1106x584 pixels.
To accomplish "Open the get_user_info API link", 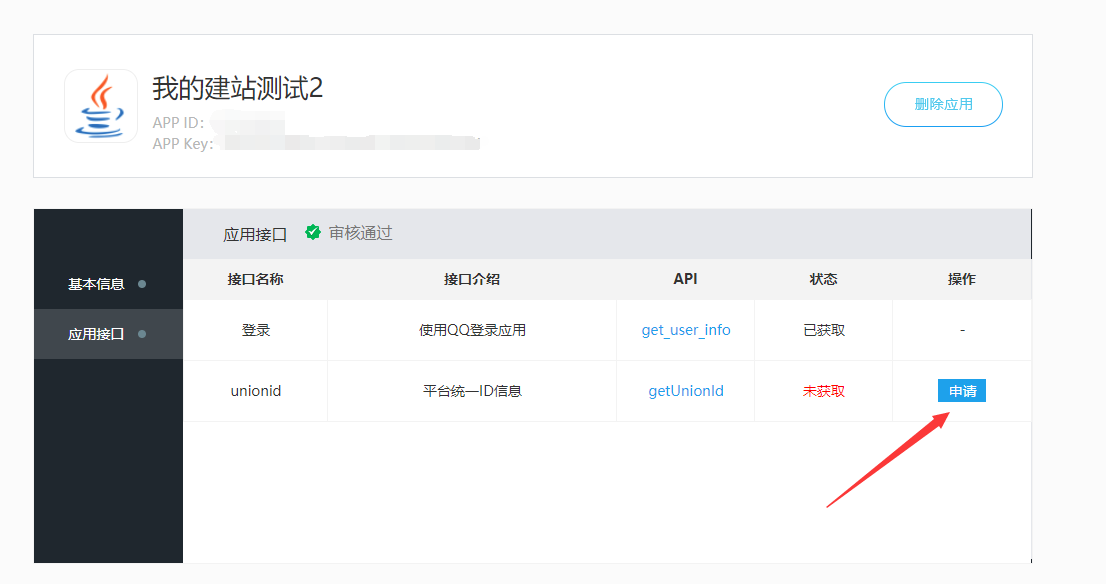I will click(686, 330).
